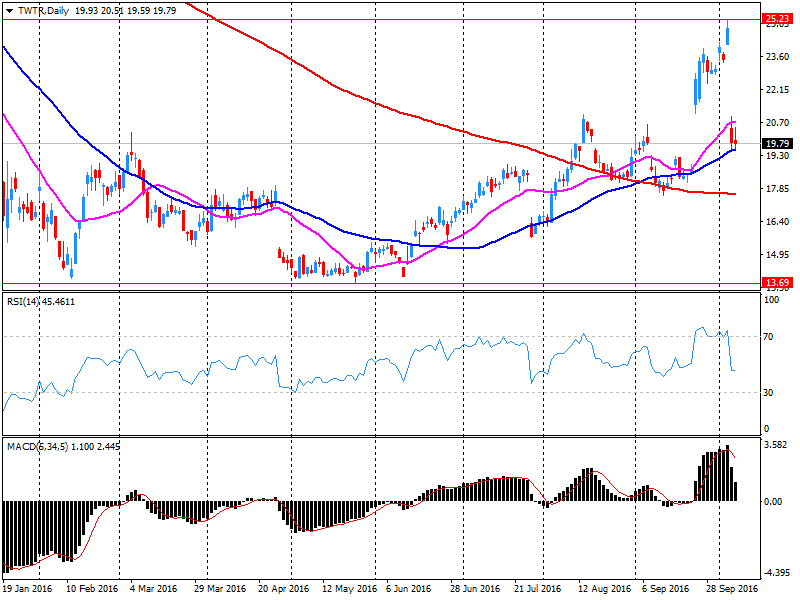Click the dropdown triangle beside TWTR,Daily

click(9, 11)
